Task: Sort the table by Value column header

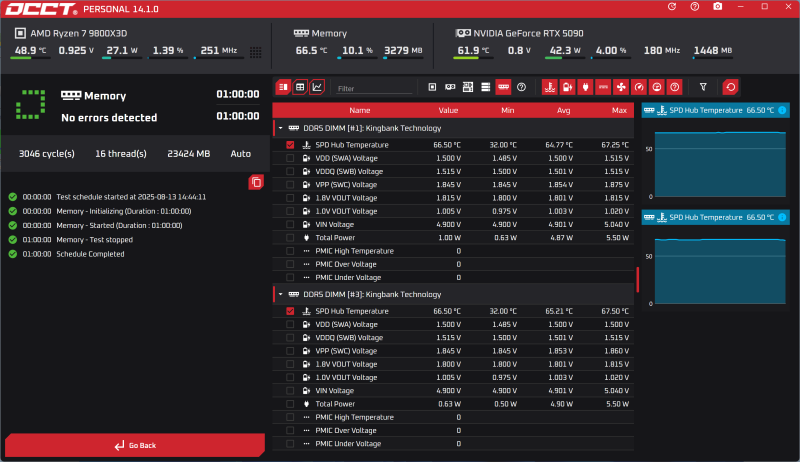Action: point(448,110)
